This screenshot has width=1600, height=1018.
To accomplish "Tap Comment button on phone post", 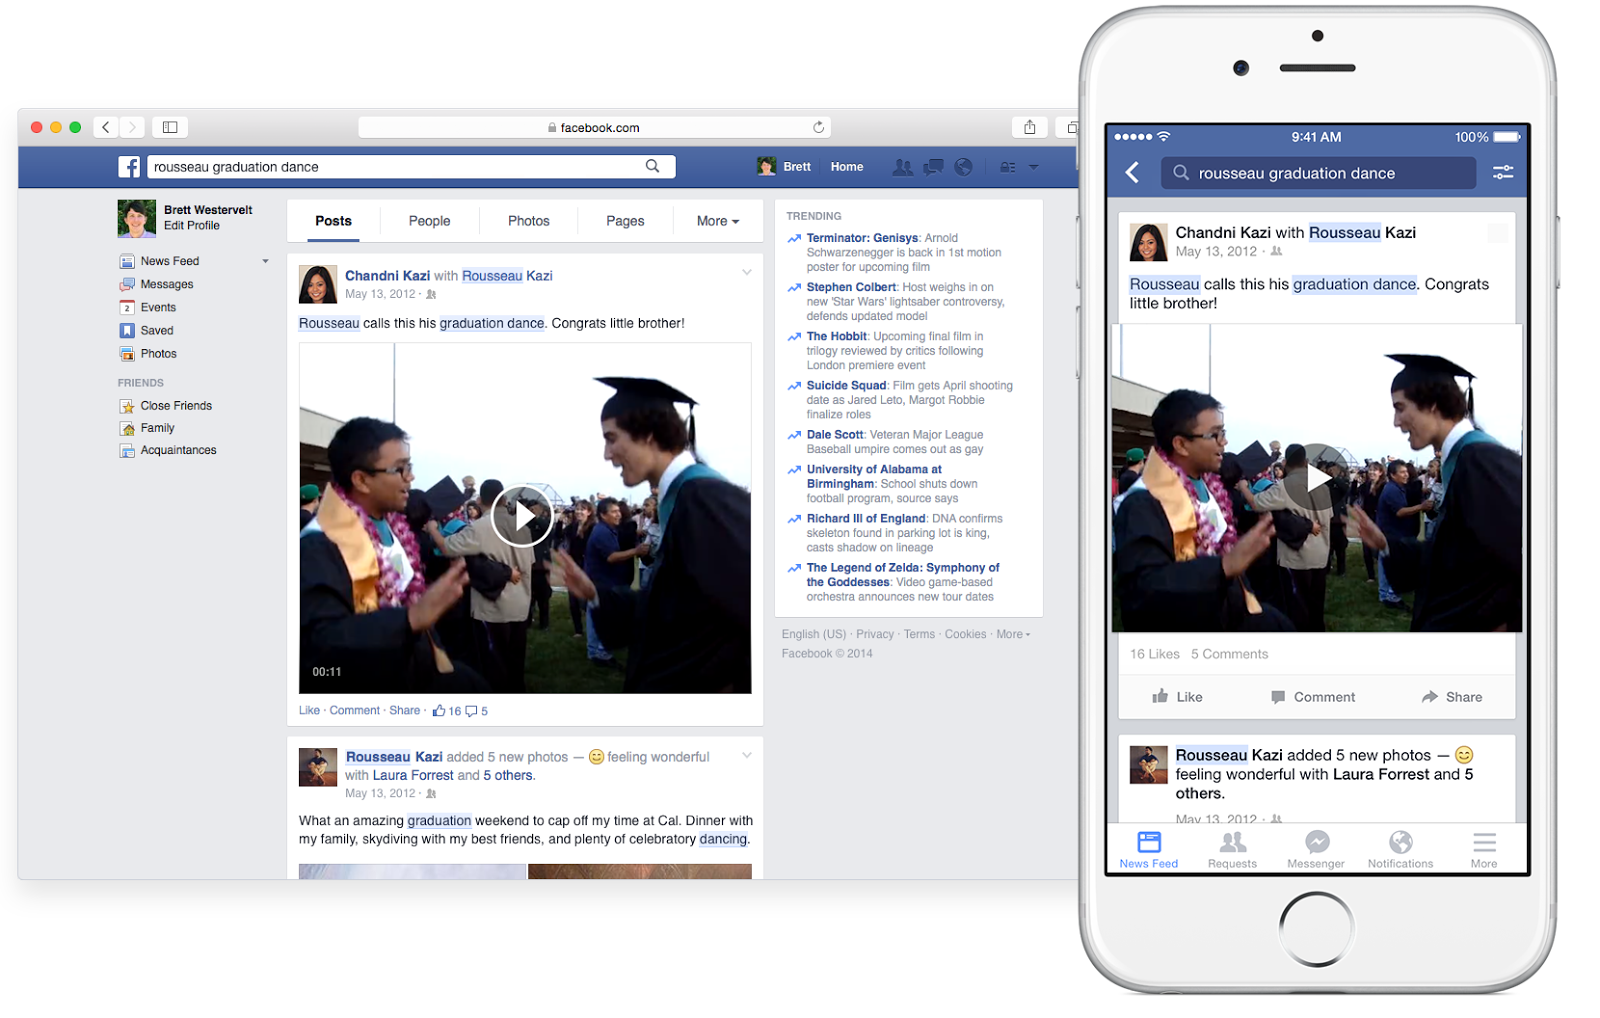I will (x=1313, y=697).
